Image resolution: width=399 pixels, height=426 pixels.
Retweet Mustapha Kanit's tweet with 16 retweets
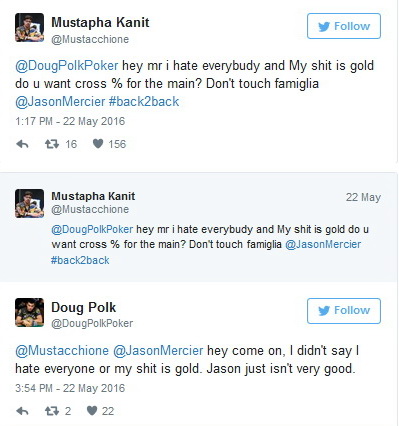52,144
